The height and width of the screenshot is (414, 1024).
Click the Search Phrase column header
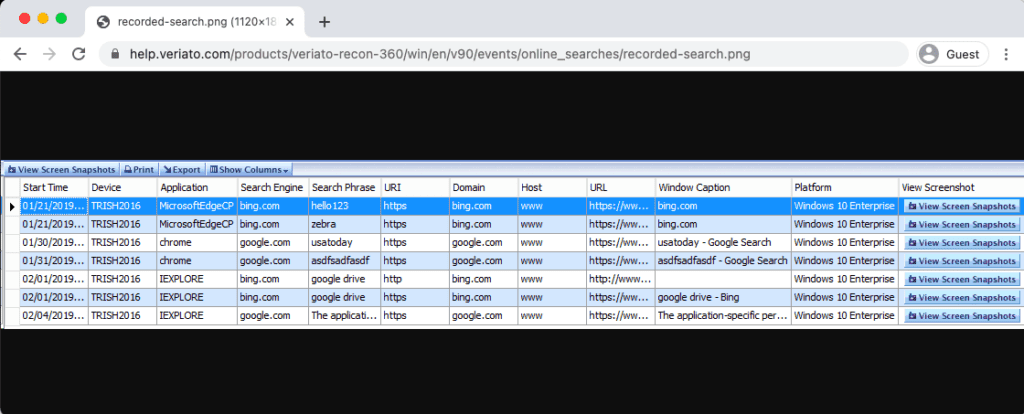click(x=345, y=187)
